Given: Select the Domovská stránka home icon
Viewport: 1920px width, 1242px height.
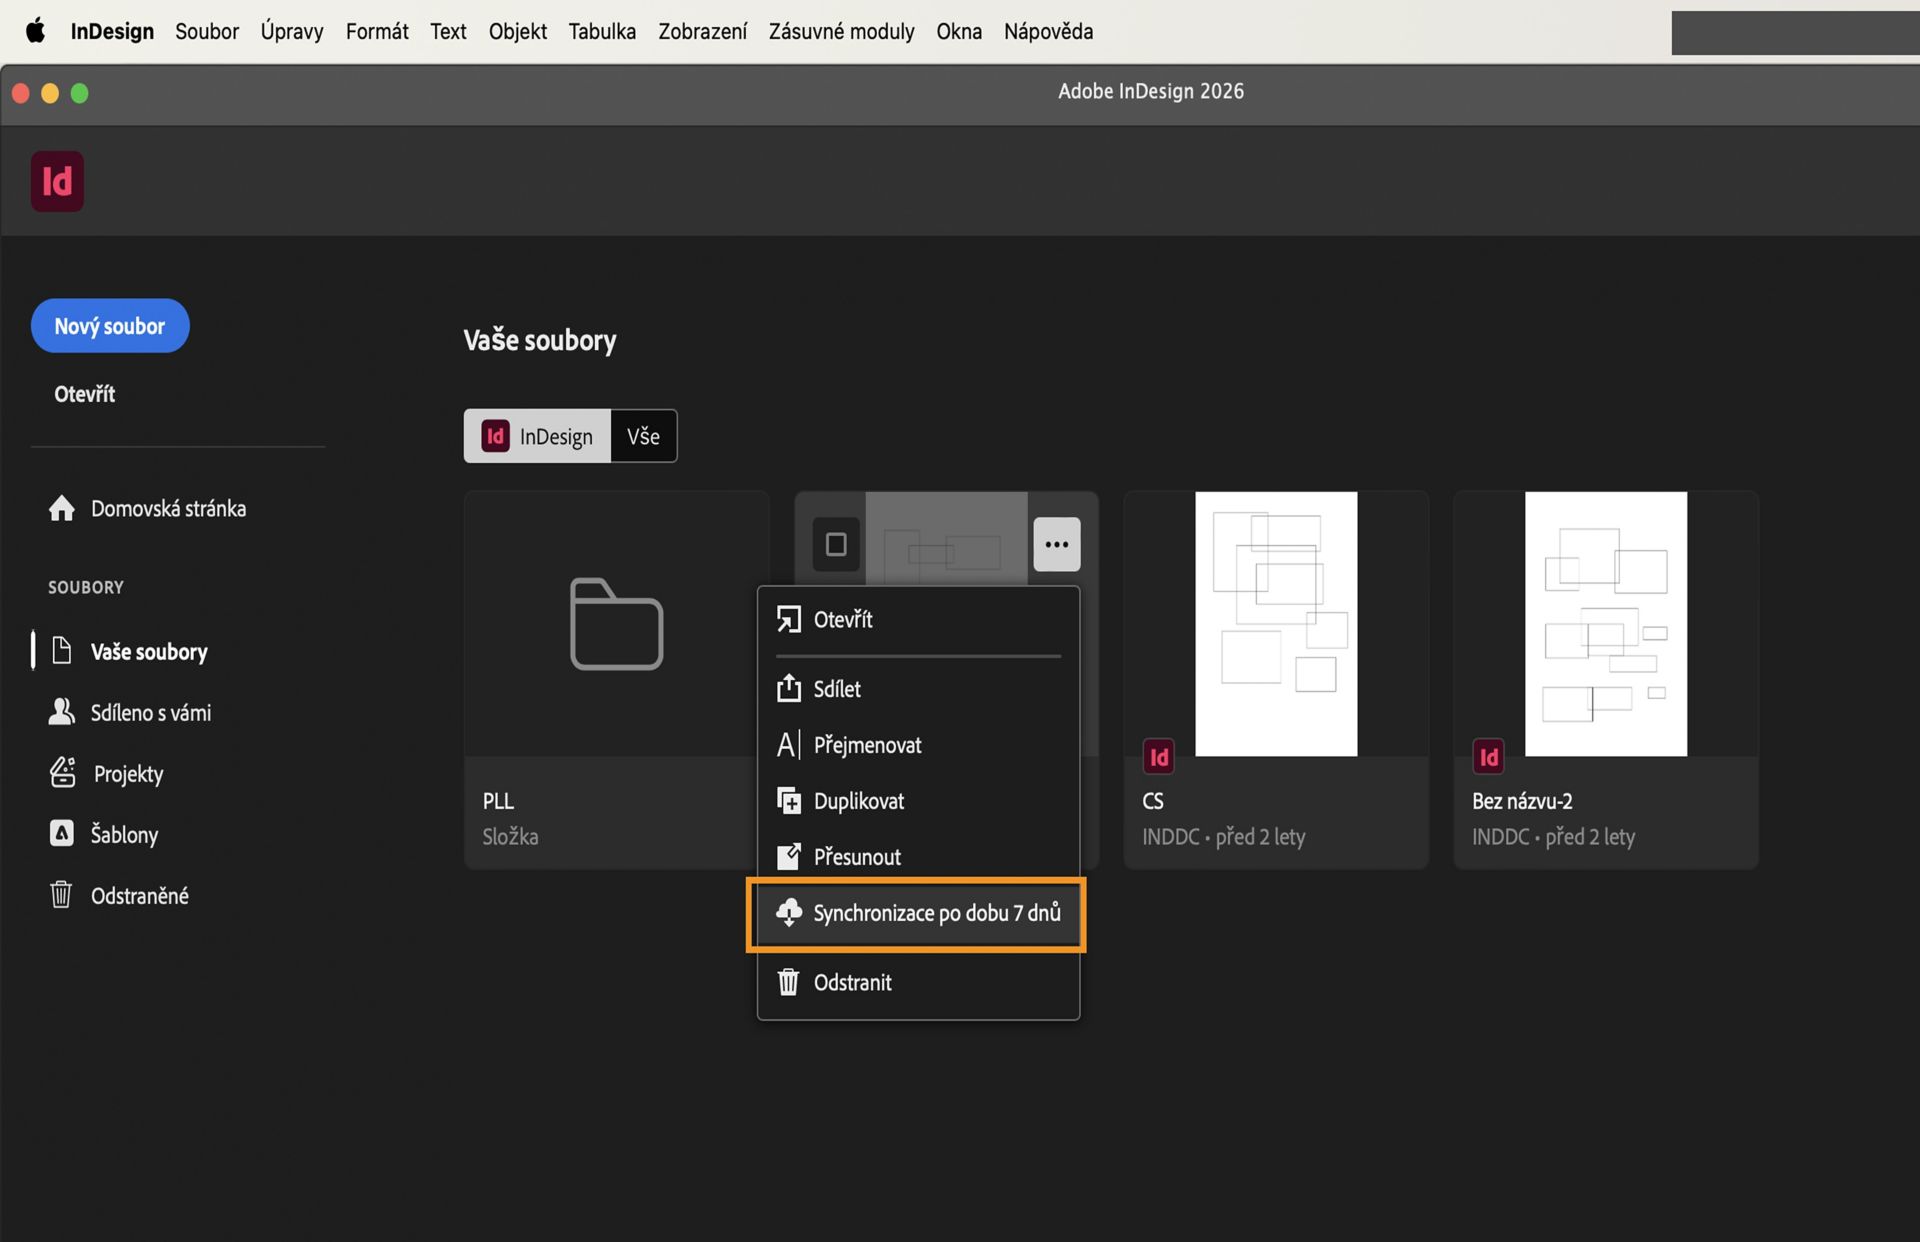Looking at the screenshot, I should point(62,508).
